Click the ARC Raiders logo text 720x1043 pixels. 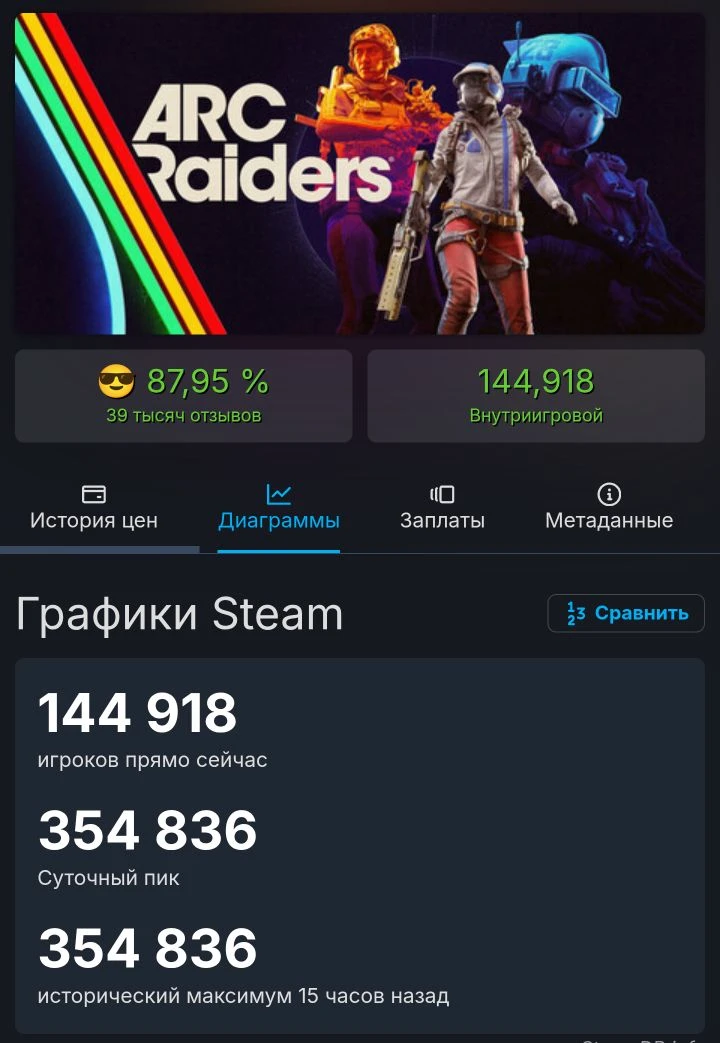pyautogui.click(x=262, y=145)
